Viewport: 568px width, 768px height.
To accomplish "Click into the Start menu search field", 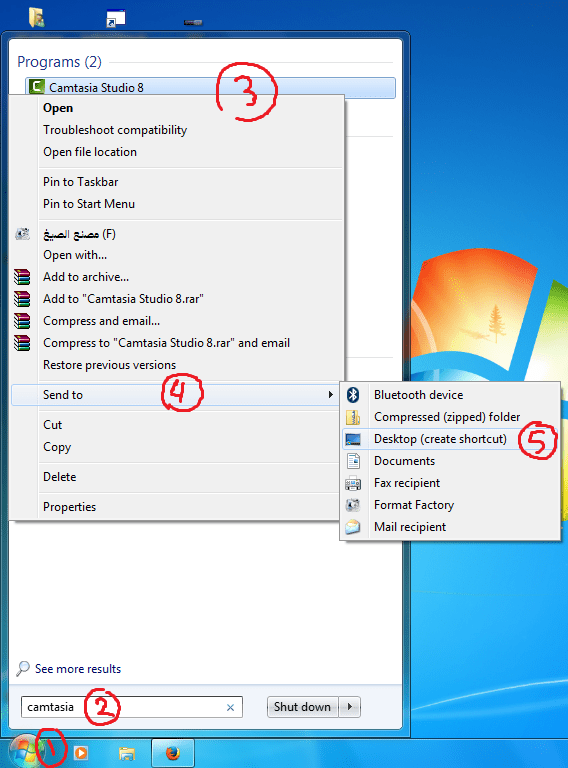I will click(132, 707).
